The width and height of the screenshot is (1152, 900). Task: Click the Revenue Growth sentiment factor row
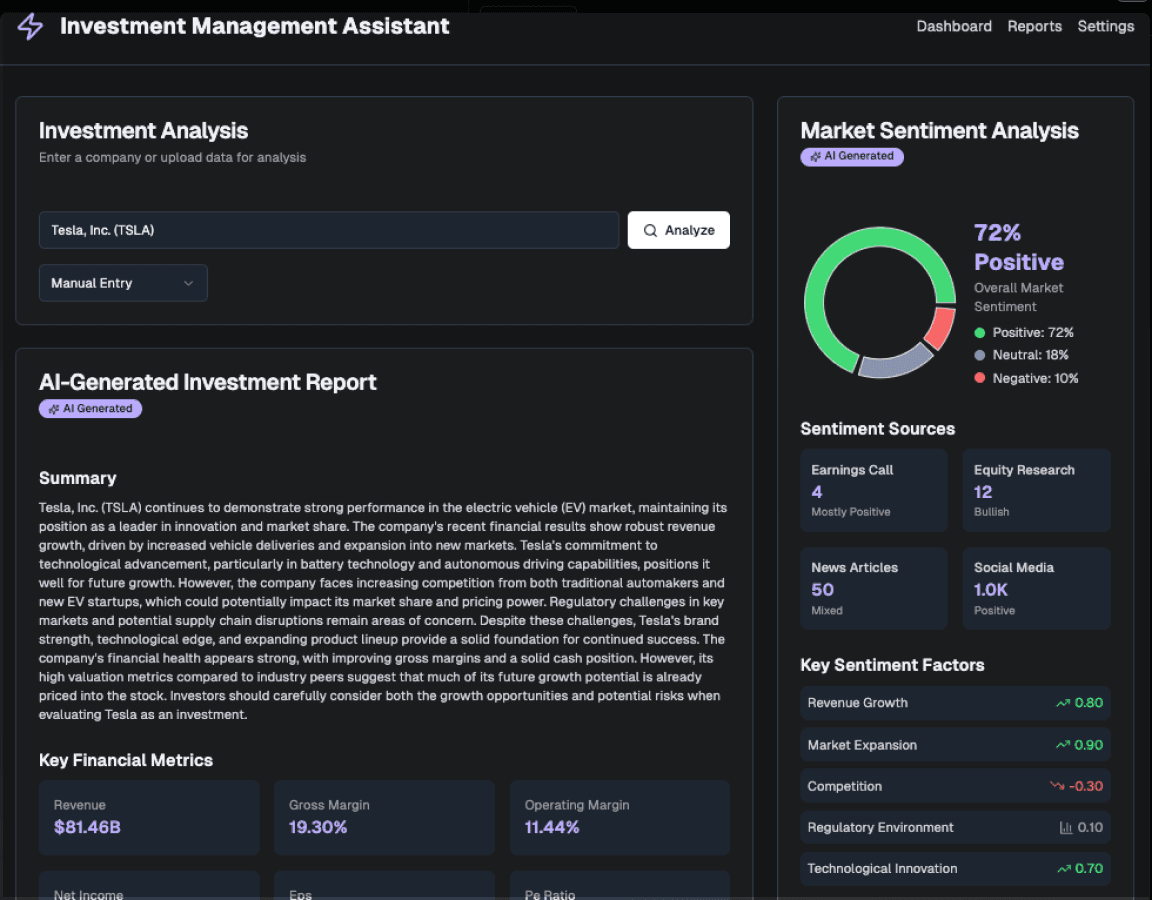click(x=955, y=703)
